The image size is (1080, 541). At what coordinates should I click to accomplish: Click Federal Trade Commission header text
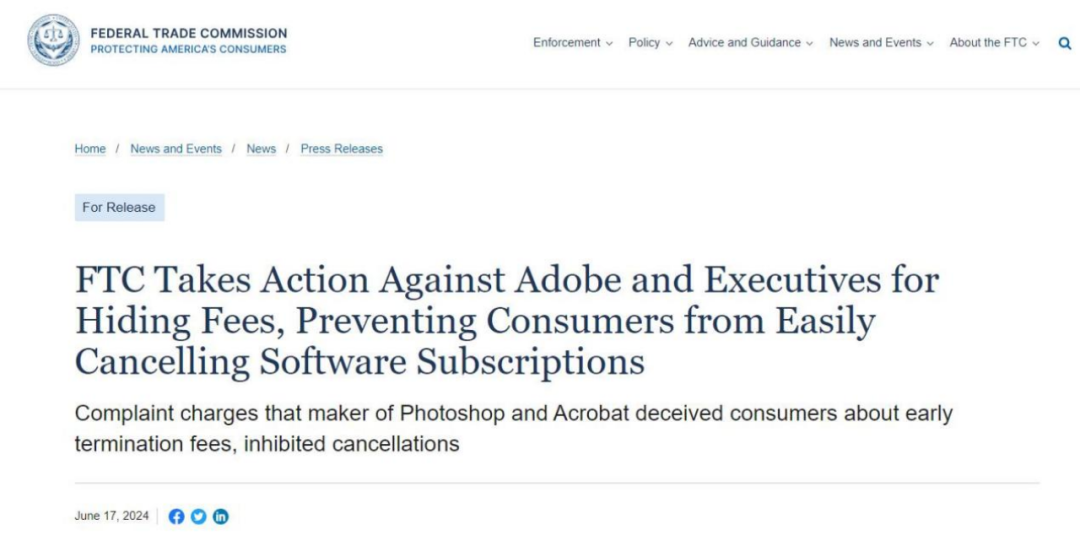coord(188,33)
